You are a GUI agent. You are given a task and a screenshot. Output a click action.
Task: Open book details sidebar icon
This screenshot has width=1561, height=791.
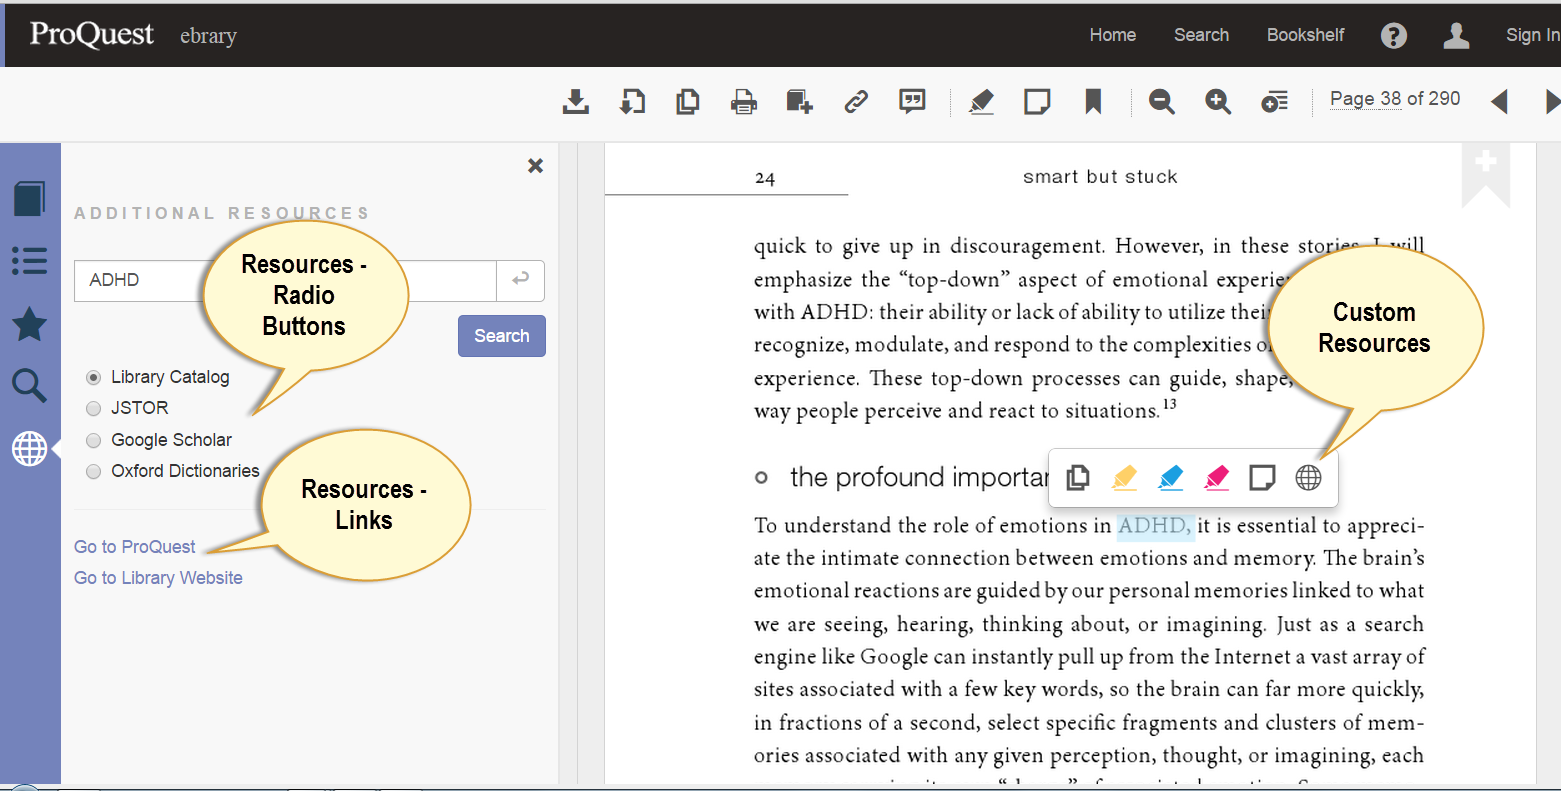click(x=29, y=198)
